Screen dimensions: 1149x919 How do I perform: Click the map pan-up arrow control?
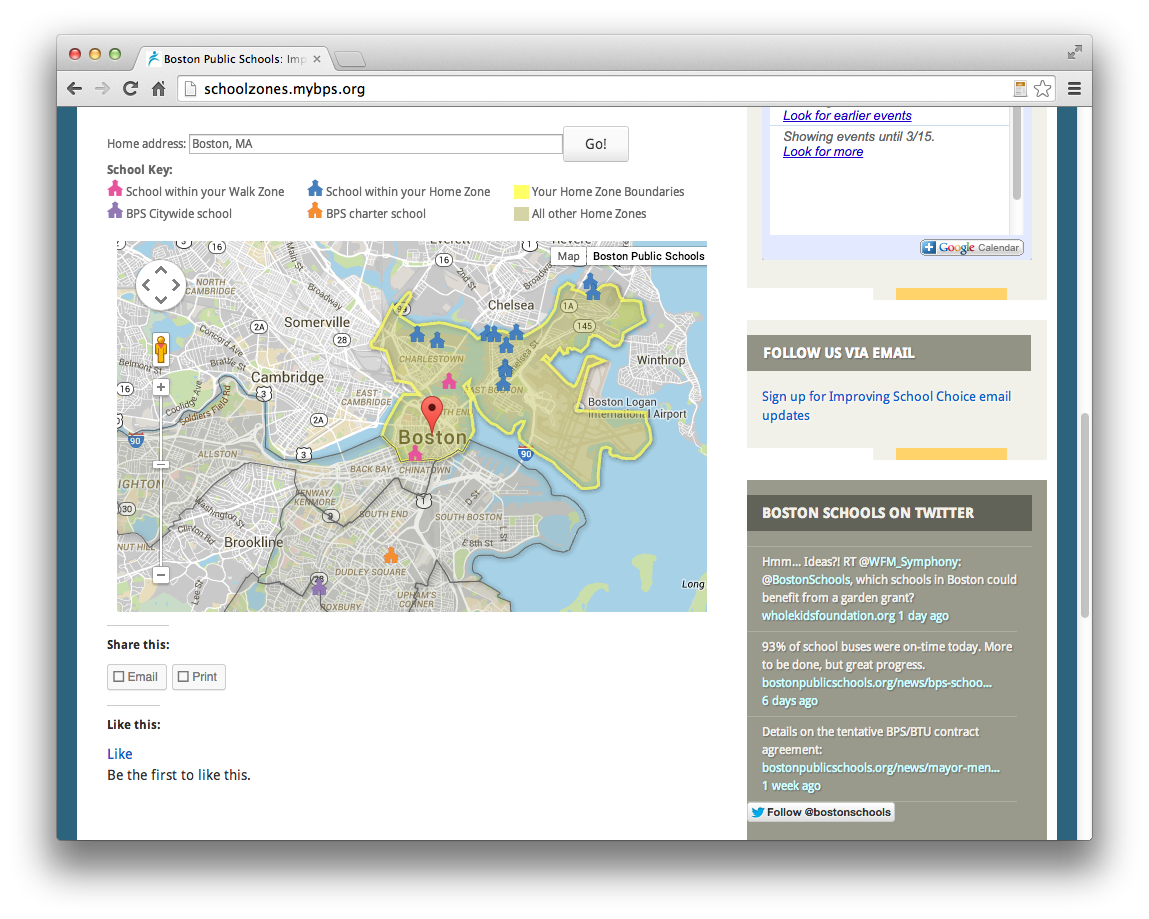pyautogui.click(x=160, y=268)
